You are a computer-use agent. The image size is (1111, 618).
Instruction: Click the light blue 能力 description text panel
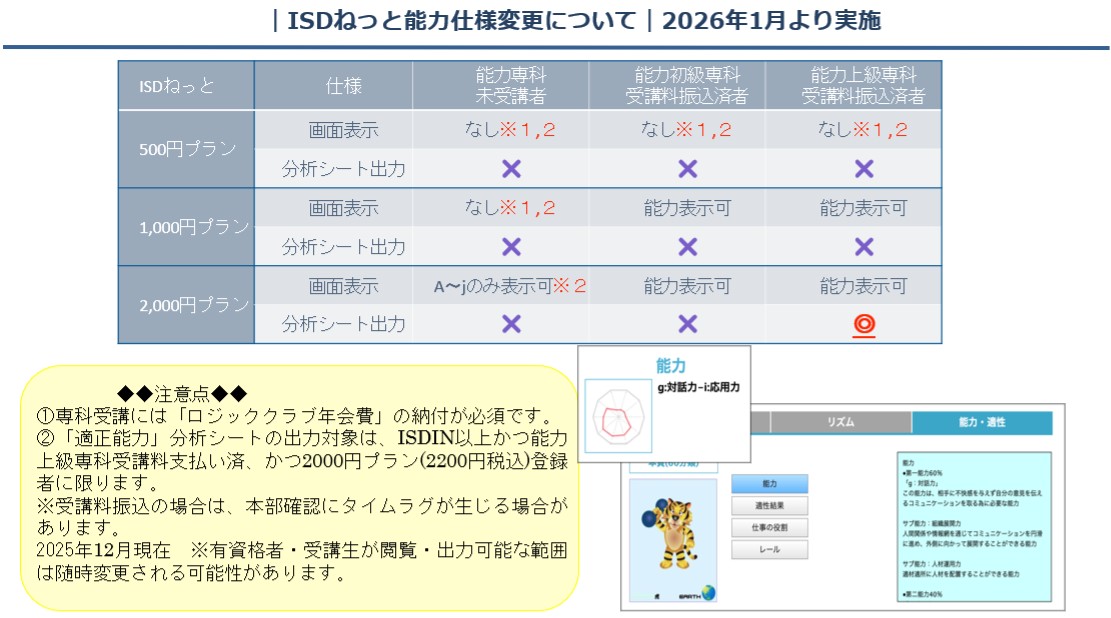(x=973, y=525)
